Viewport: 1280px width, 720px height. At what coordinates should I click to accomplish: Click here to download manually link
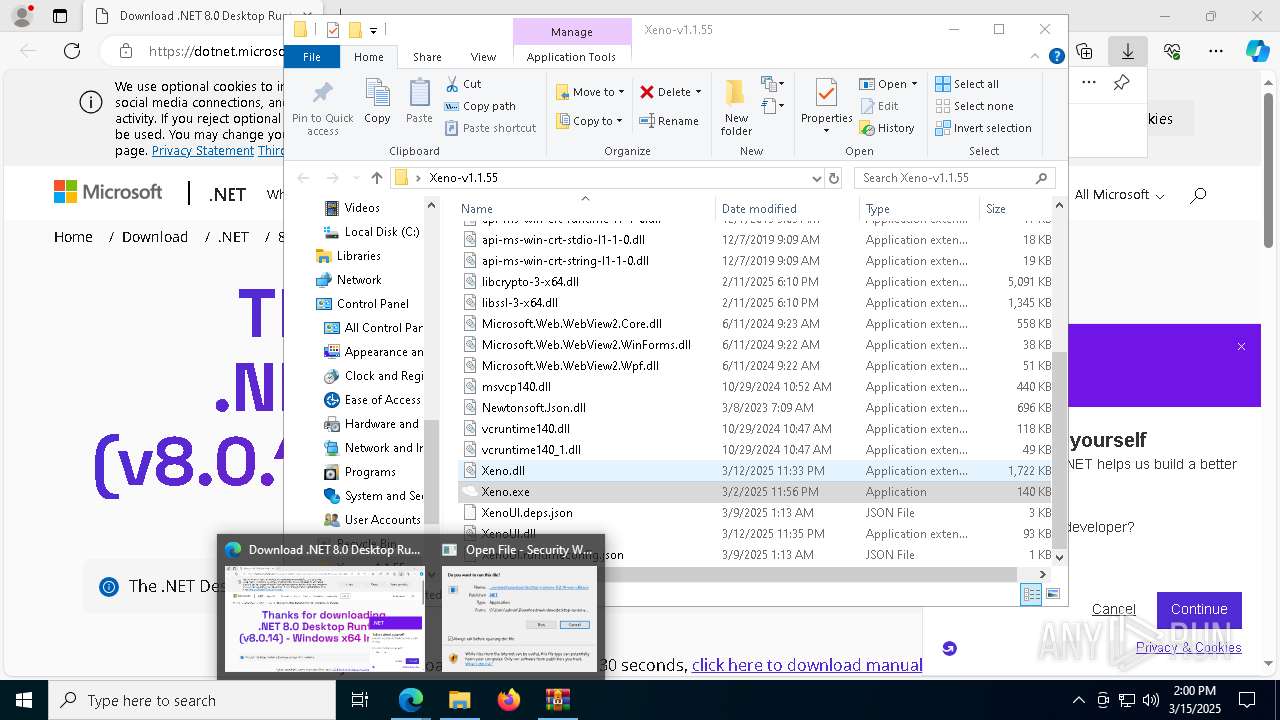[807, 665]
